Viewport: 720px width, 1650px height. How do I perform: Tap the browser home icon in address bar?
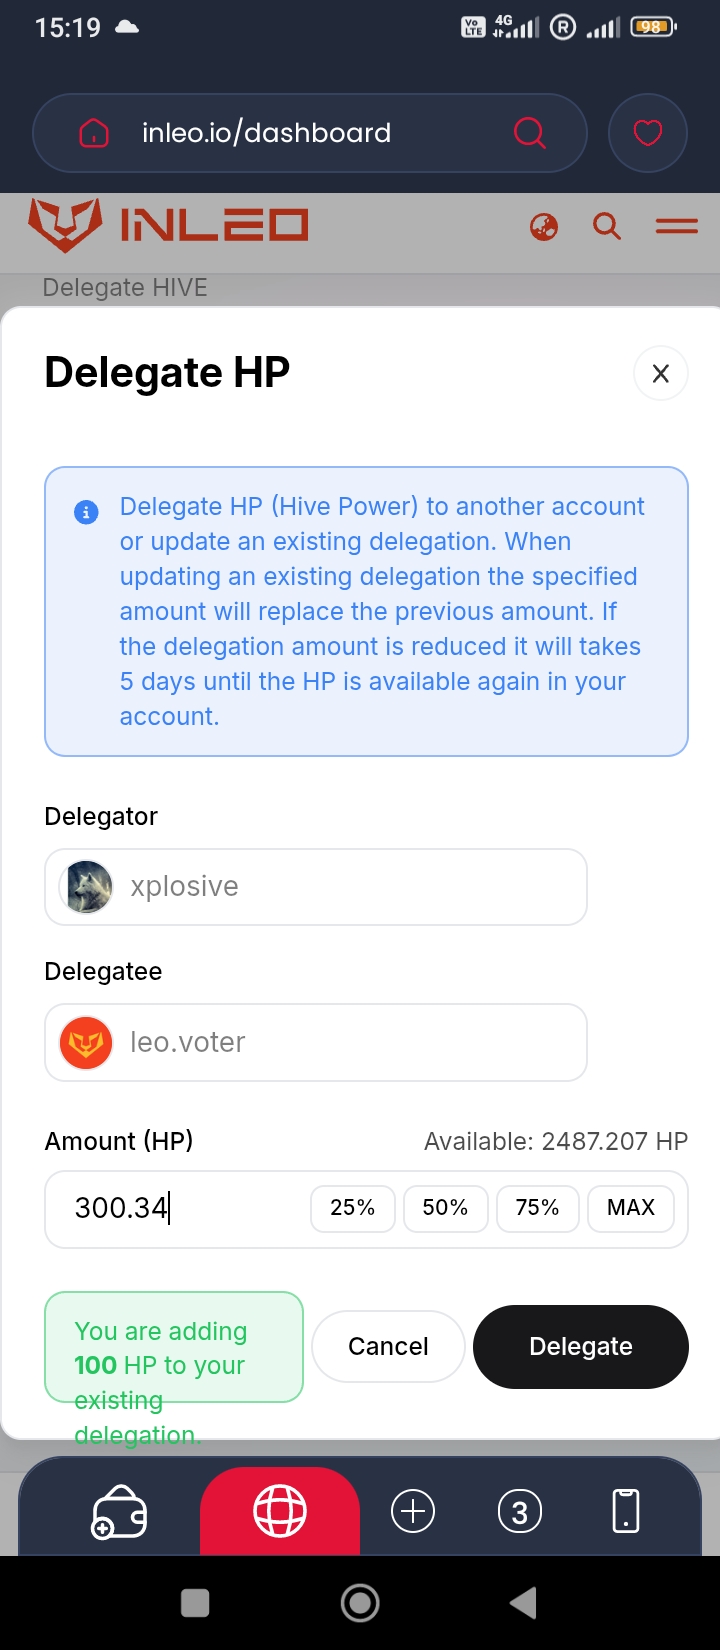[93, 133]
